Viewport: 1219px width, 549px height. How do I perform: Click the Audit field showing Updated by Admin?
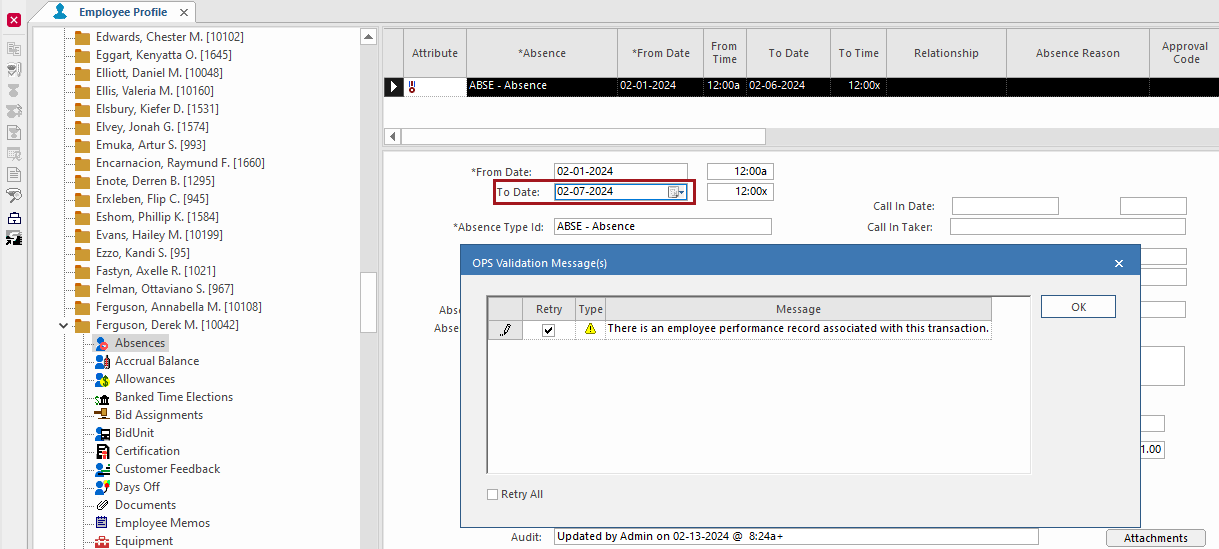pos(796,537)
